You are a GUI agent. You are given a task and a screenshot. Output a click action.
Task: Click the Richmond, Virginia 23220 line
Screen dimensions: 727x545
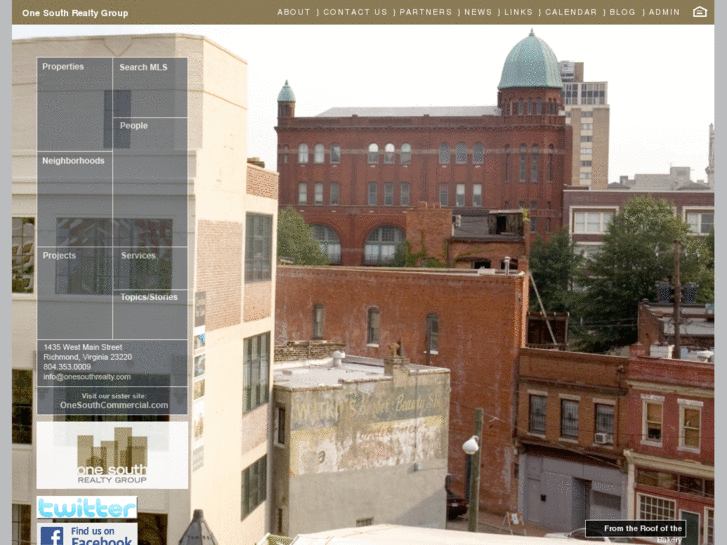coord(88,357)
